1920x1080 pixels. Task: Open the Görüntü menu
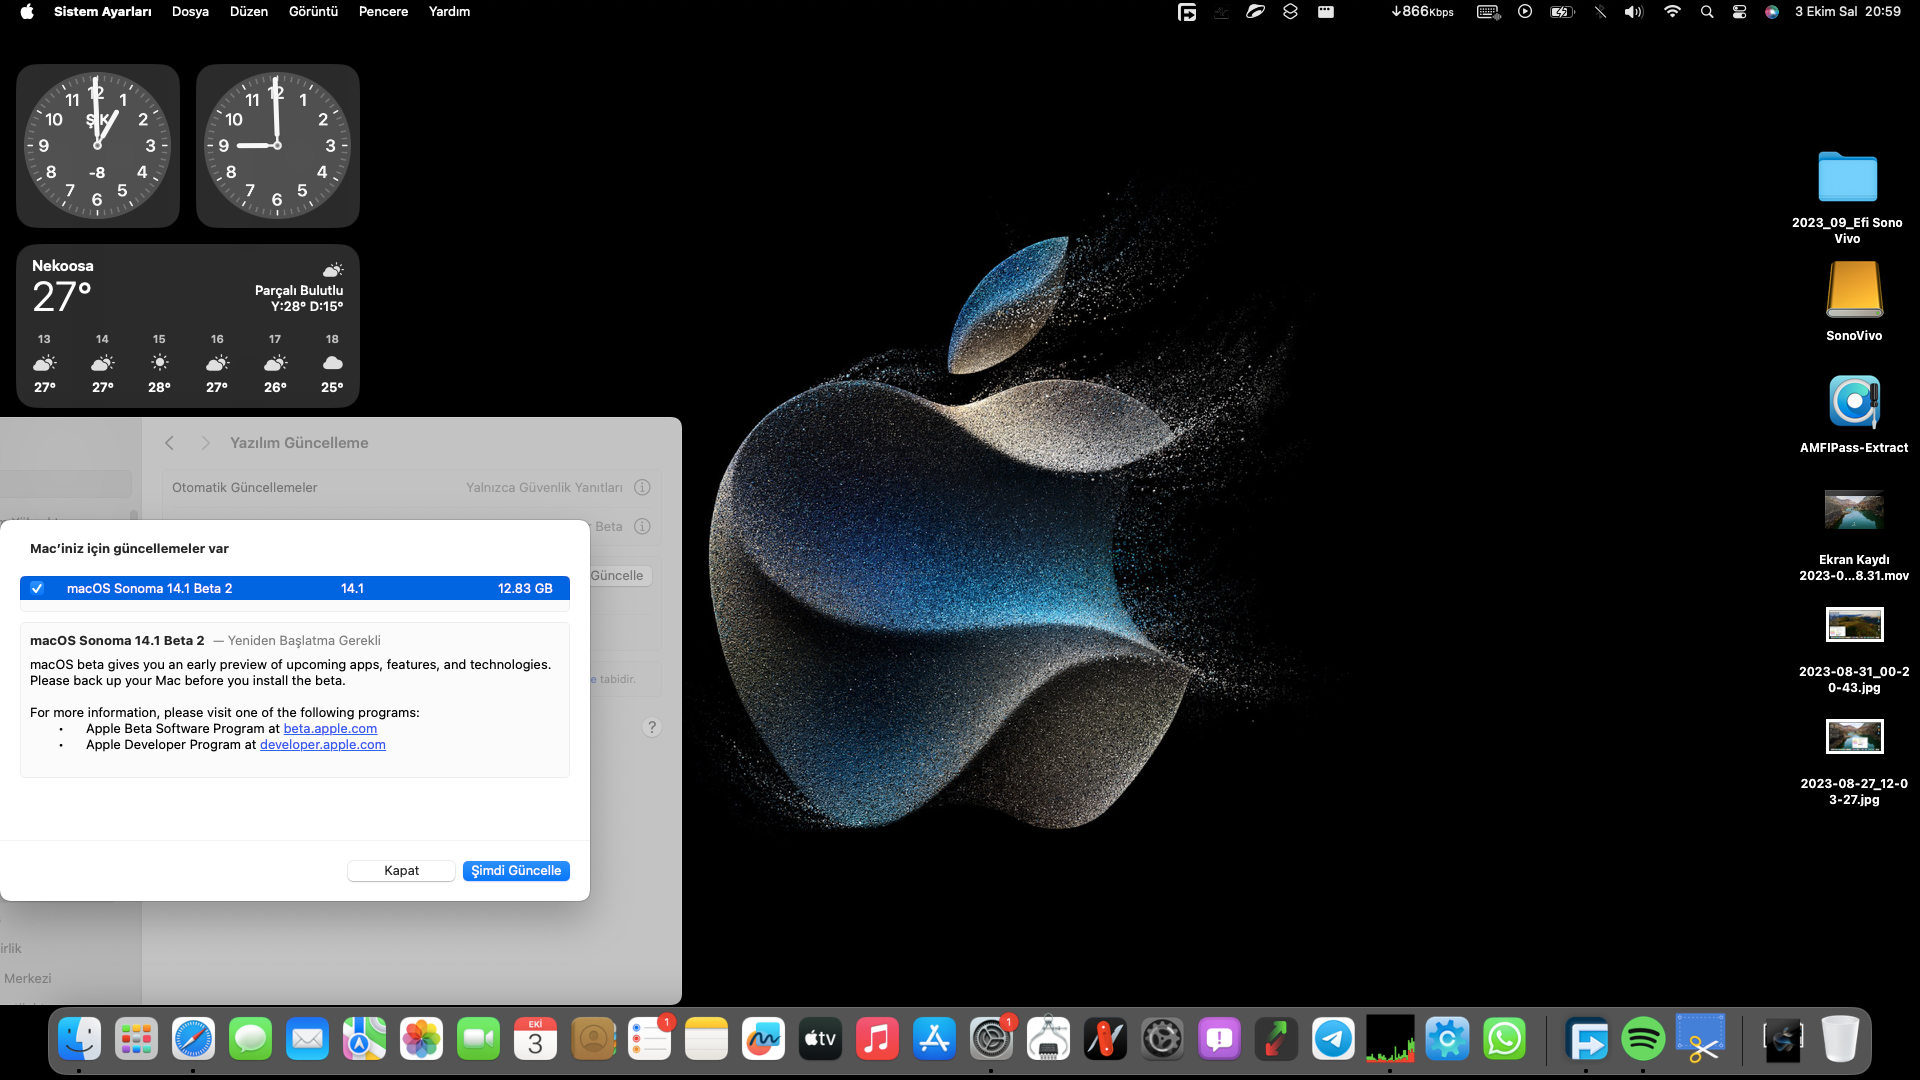coord(313,12)
